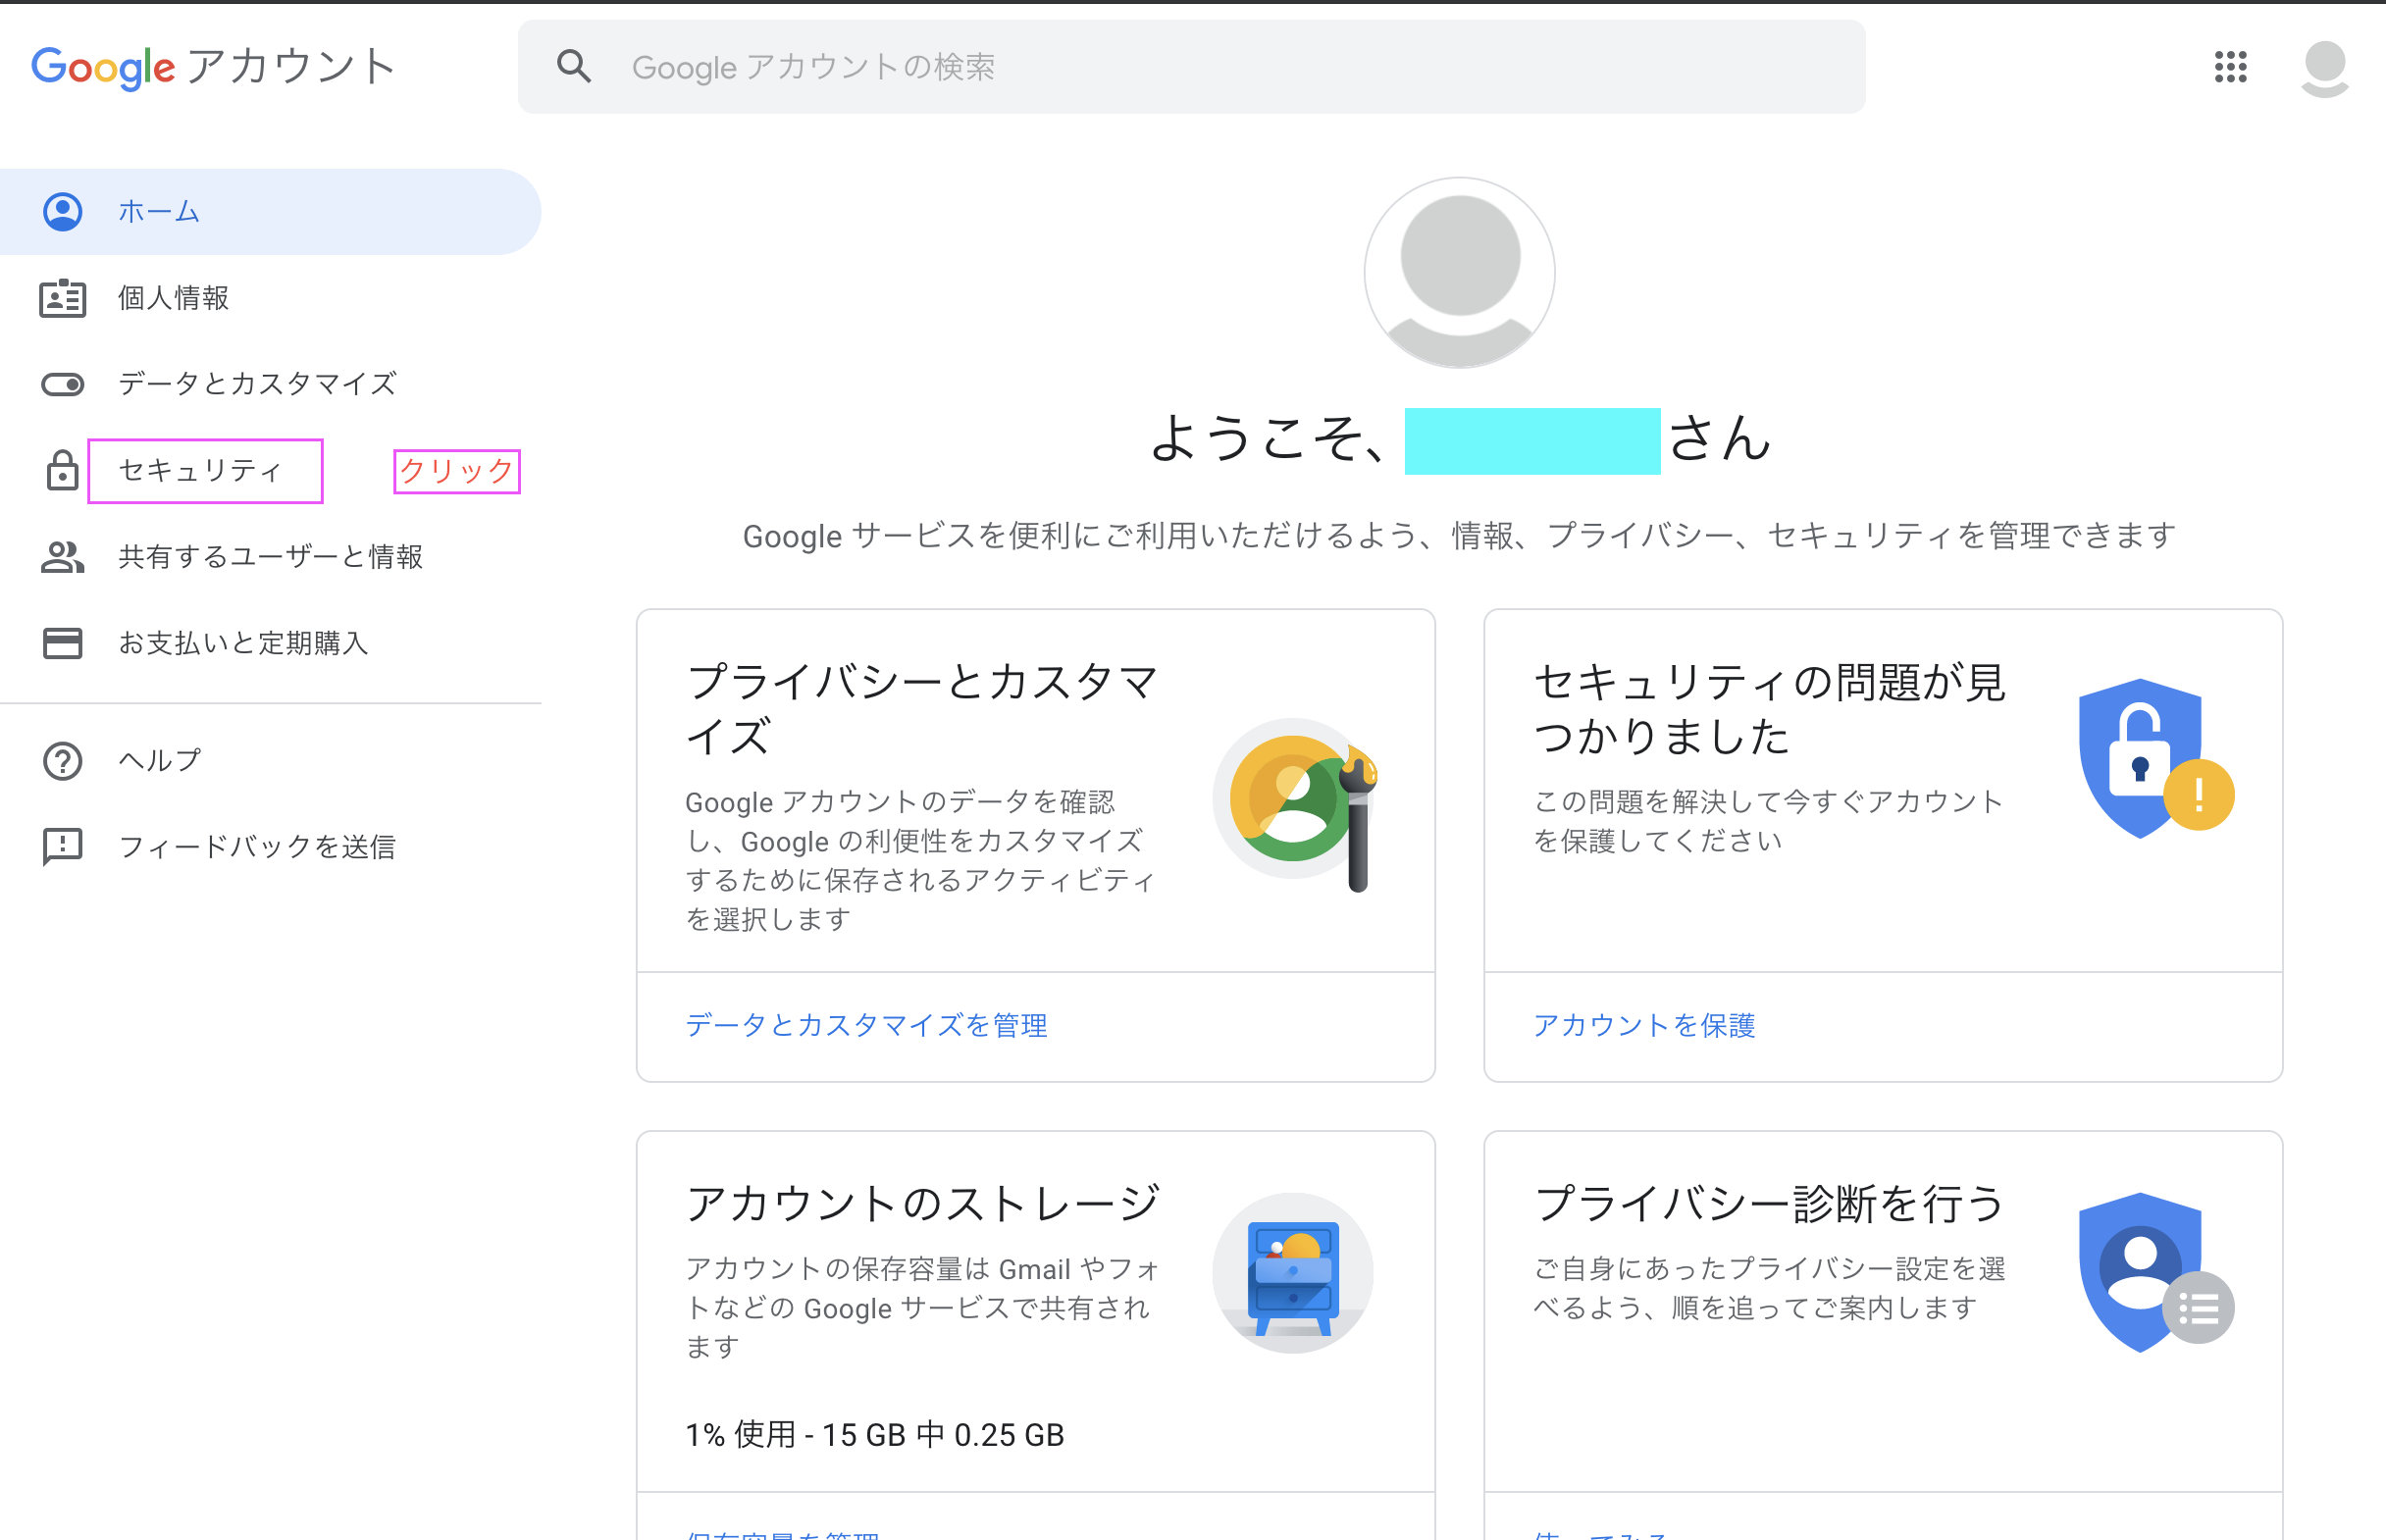
Task: Open お支払いと定期購入 in the sidebar
Action: (x=270, y=643)
